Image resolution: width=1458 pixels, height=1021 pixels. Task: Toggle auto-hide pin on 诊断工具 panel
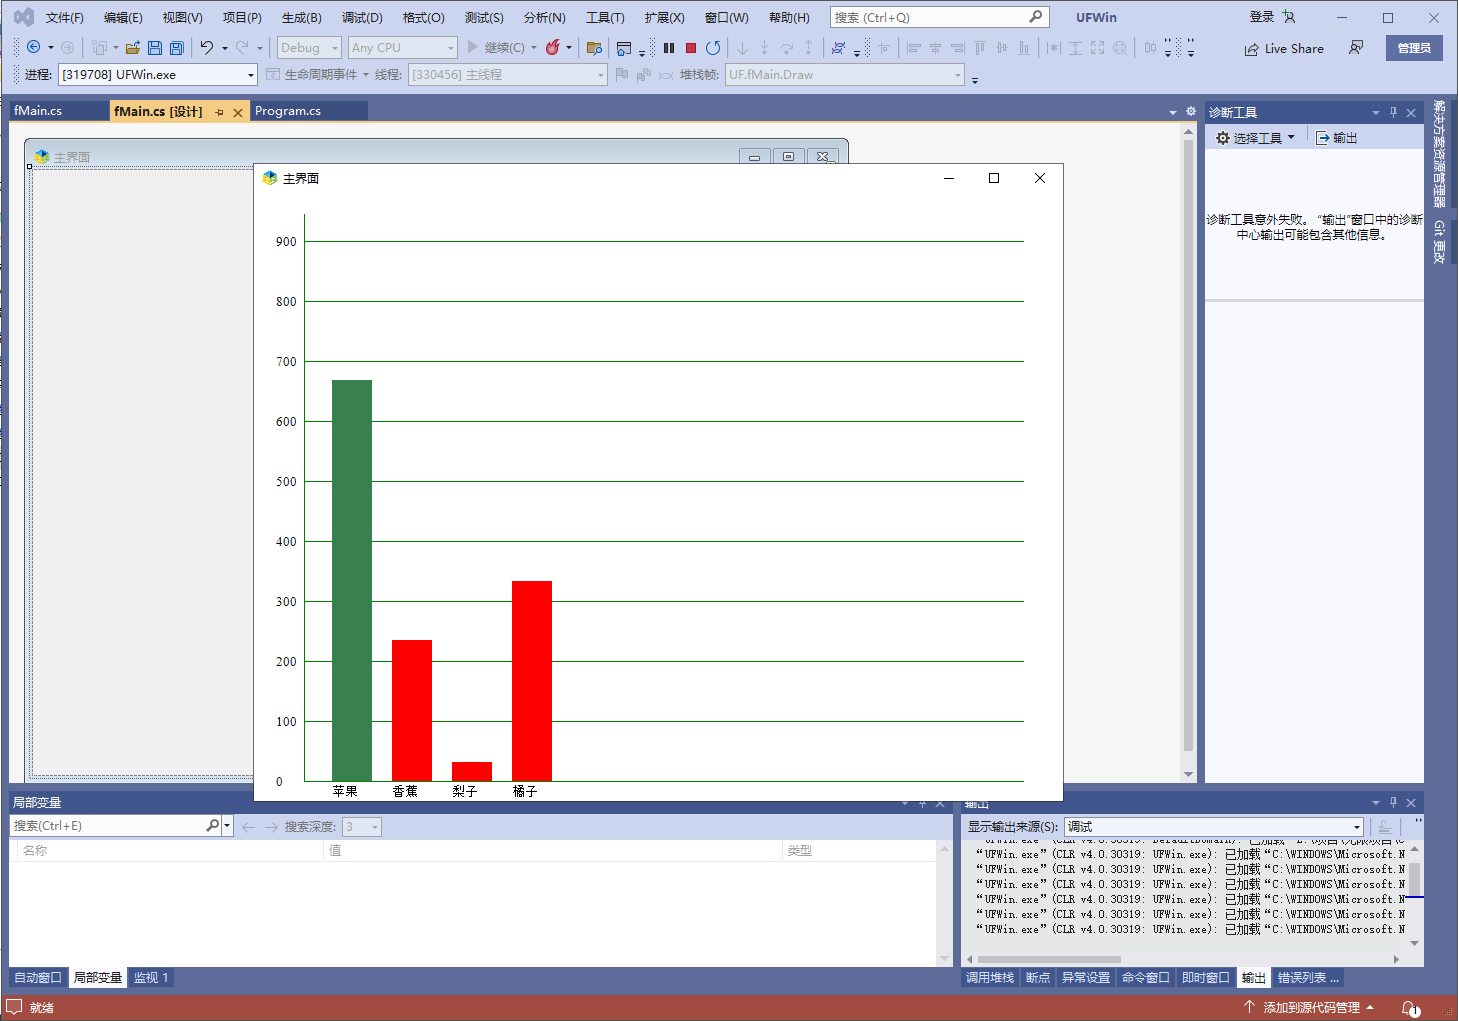(1393, 112)
